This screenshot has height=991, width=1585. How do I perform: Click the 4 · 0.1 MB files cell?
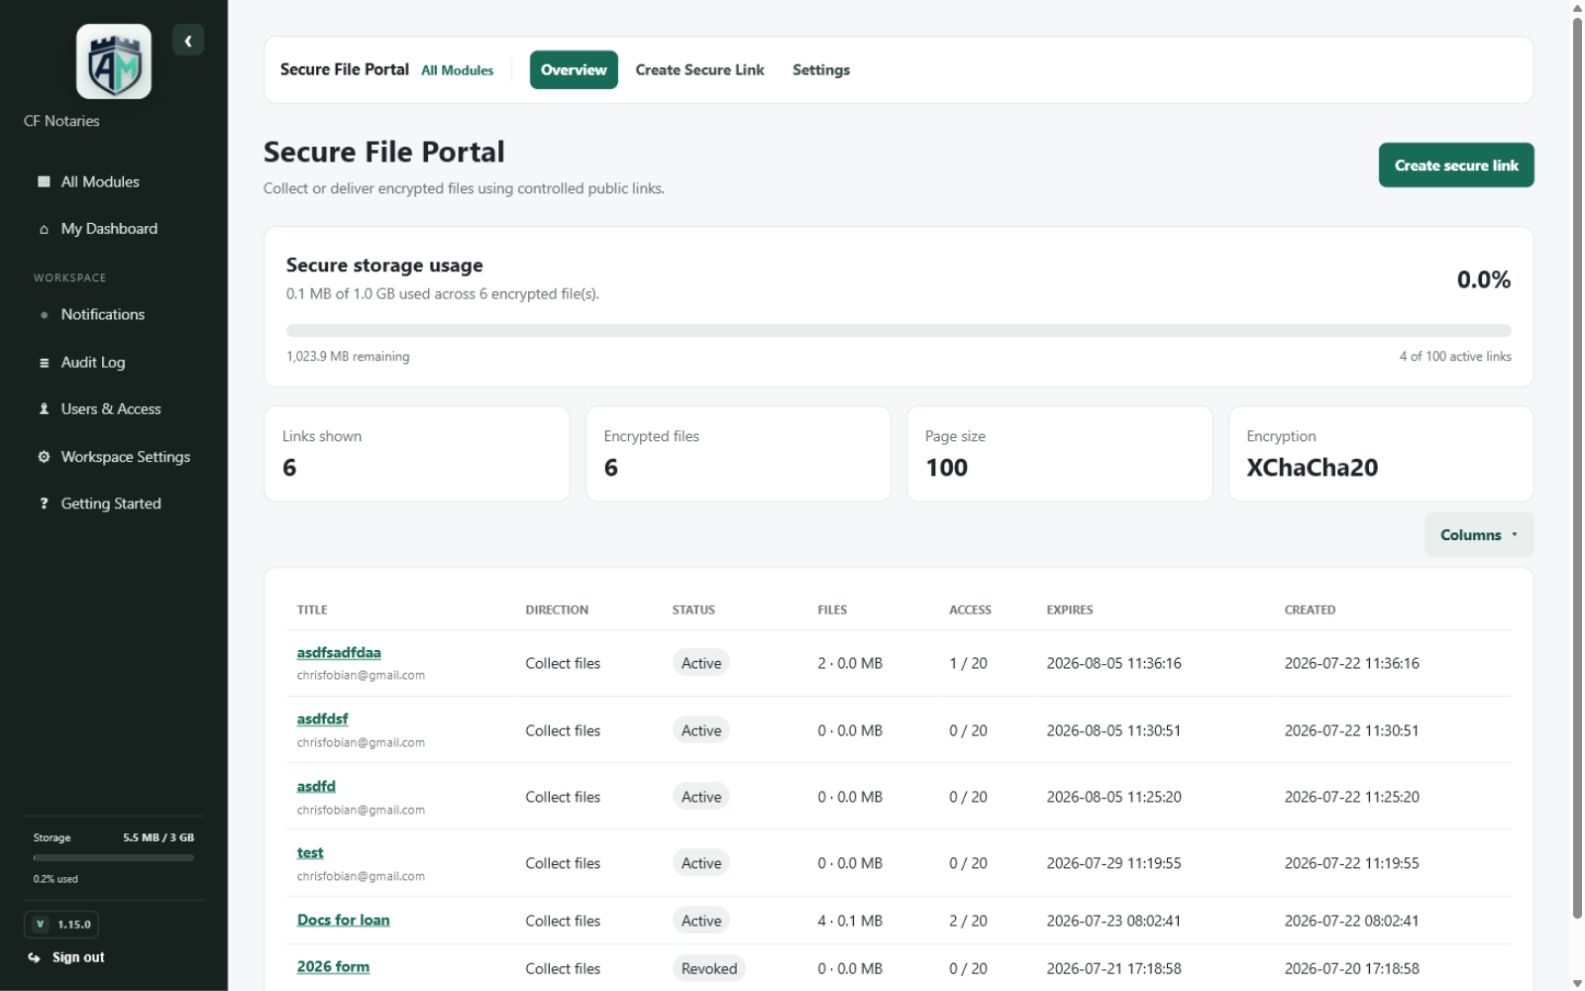850,921
